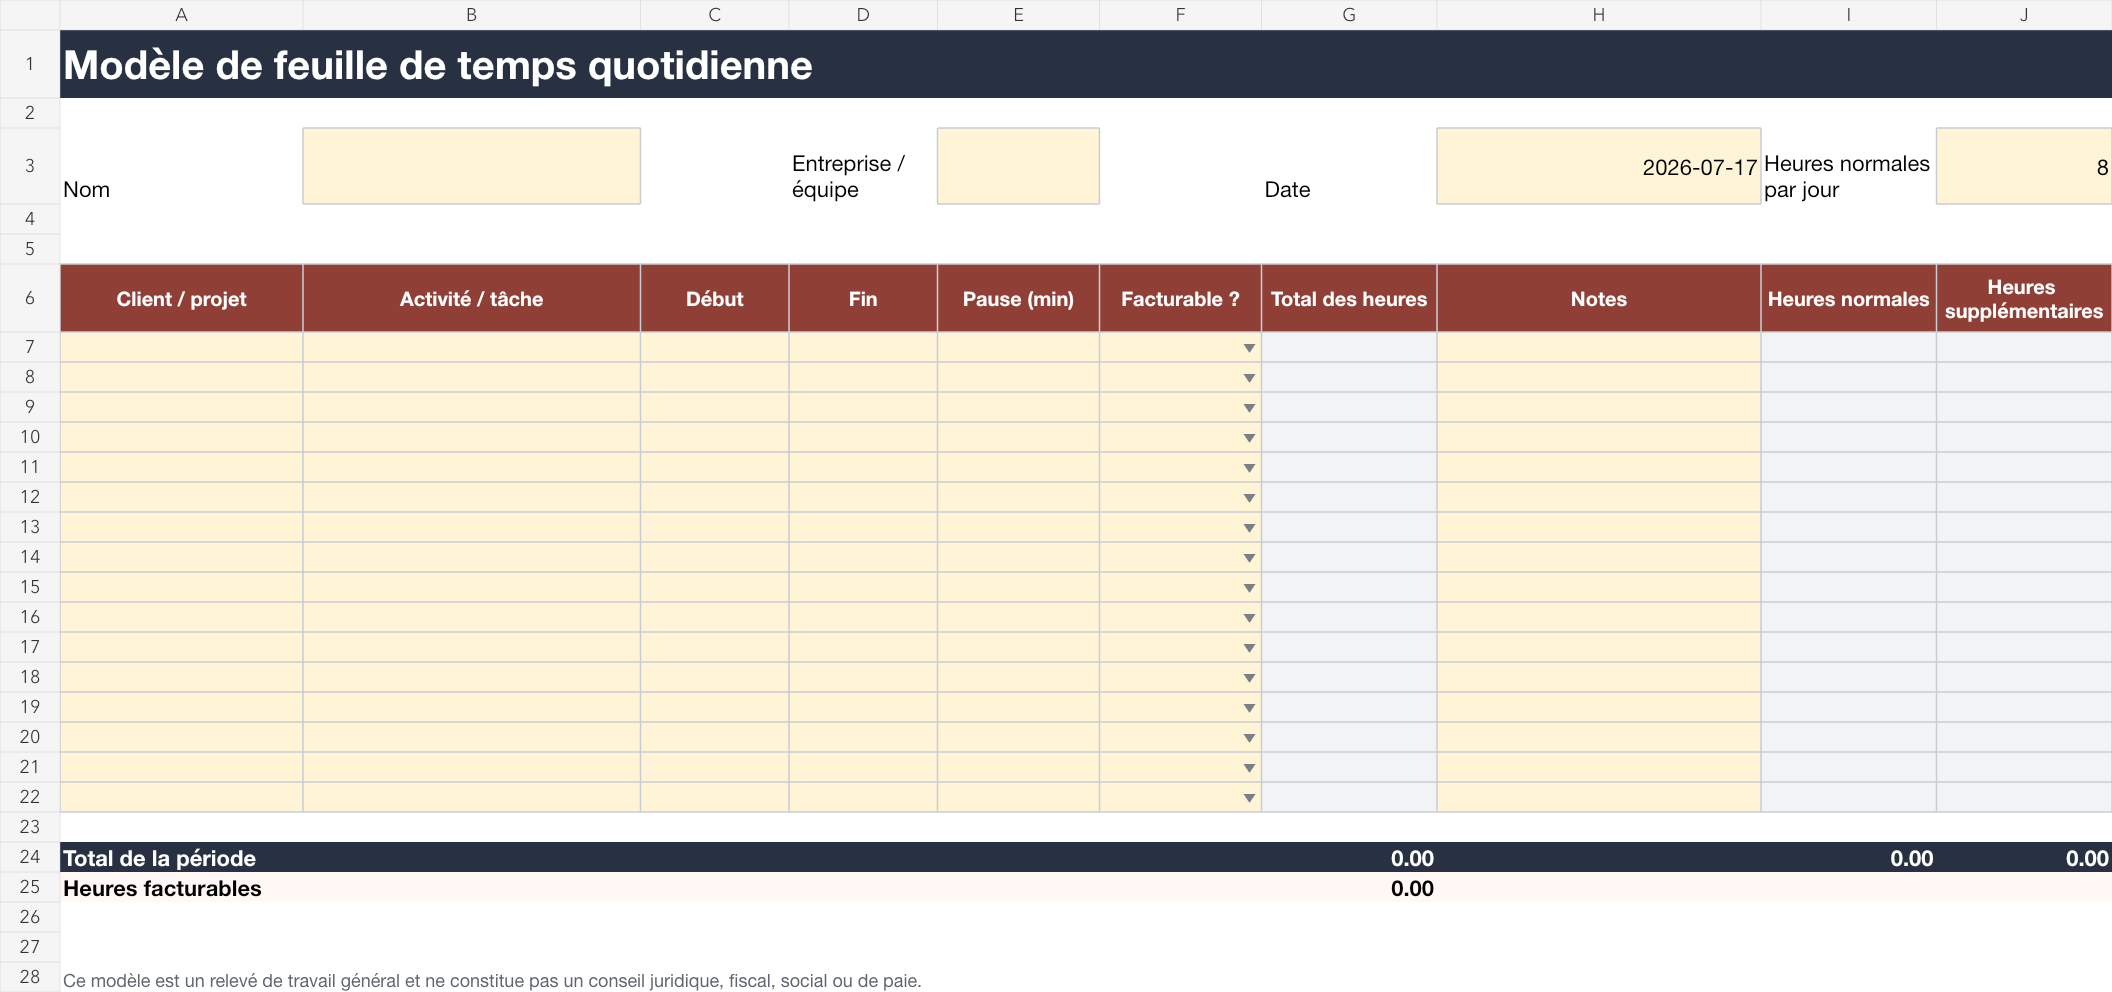Click the 'Début' column heading

tap(714, 299)
